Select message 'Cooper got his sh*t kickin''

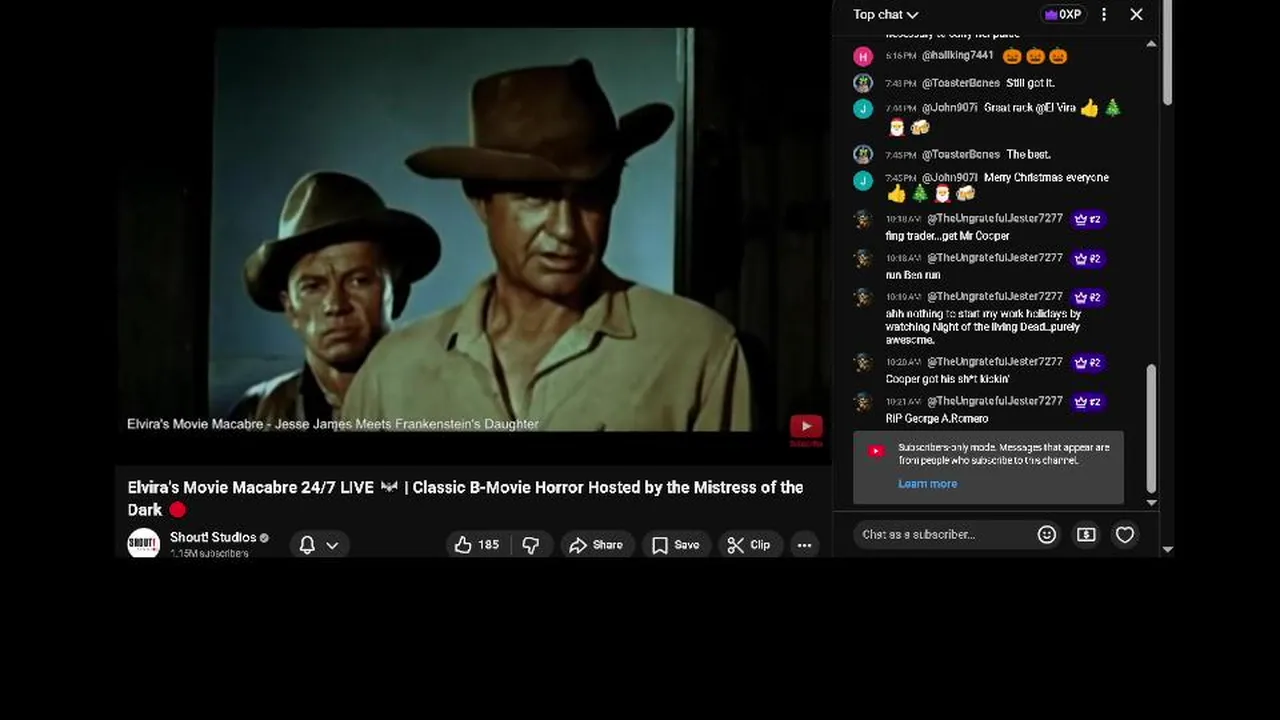coord(947,379)
